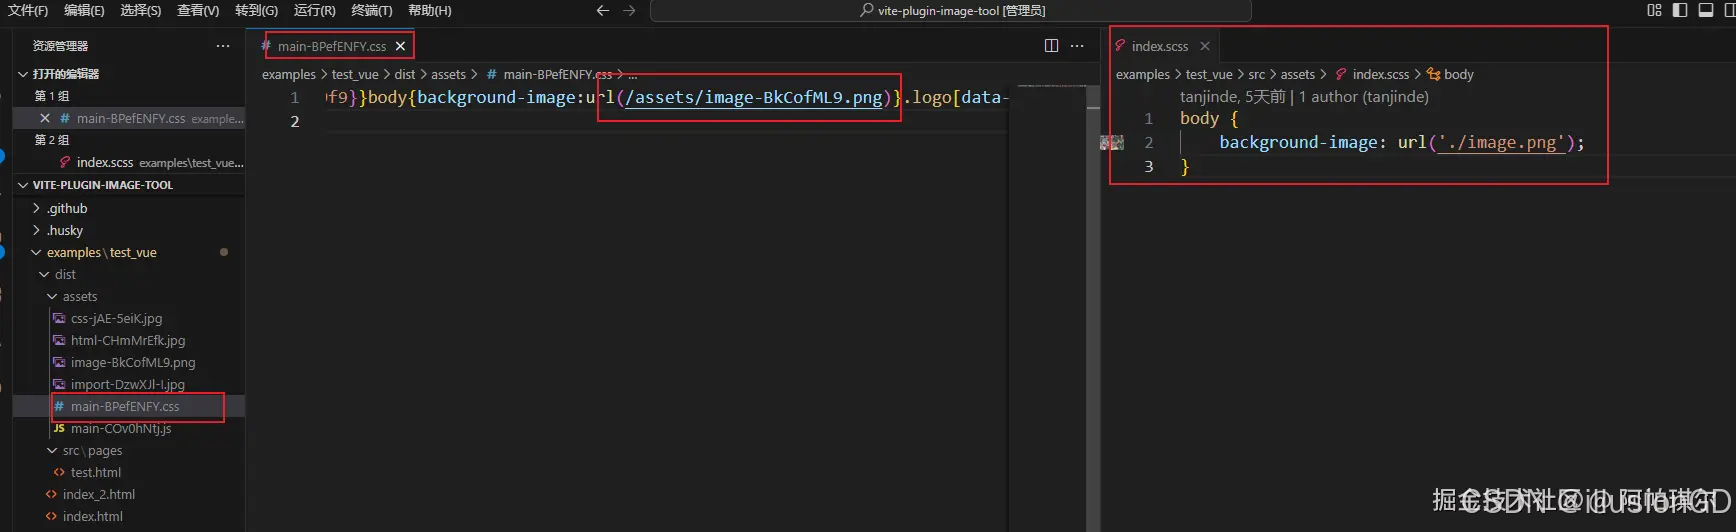Click the image preview thumbnail beside line 2
This screenshot has height=532, width=1736.
pyautogui.click(x=1112, y=143)
